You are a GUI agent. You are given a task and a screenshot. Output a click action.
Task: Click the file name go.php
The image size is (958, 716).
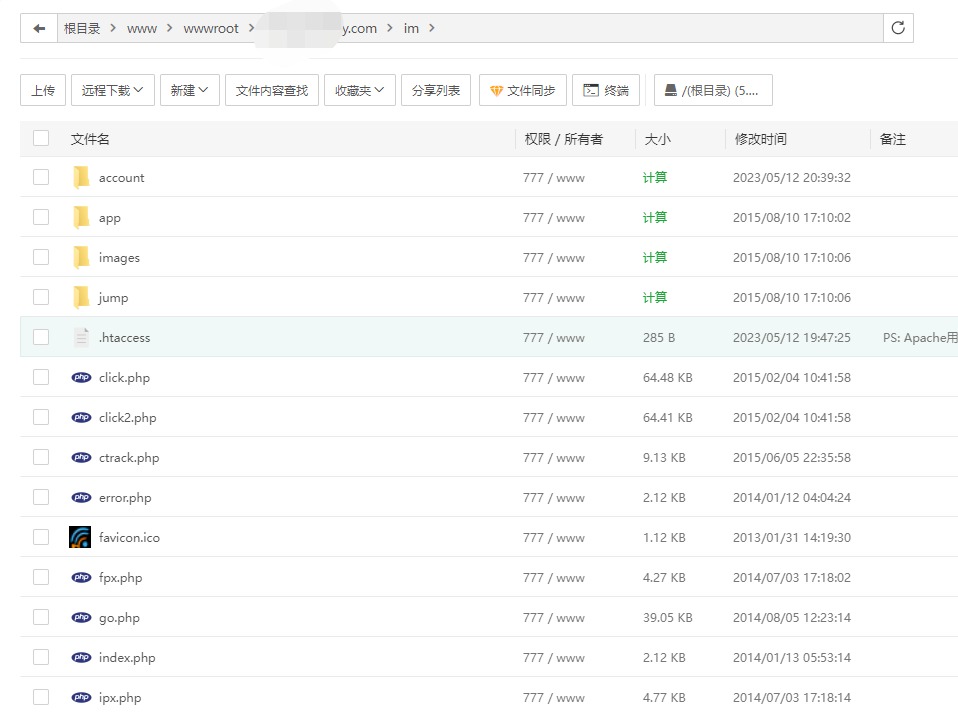(119, 618)
